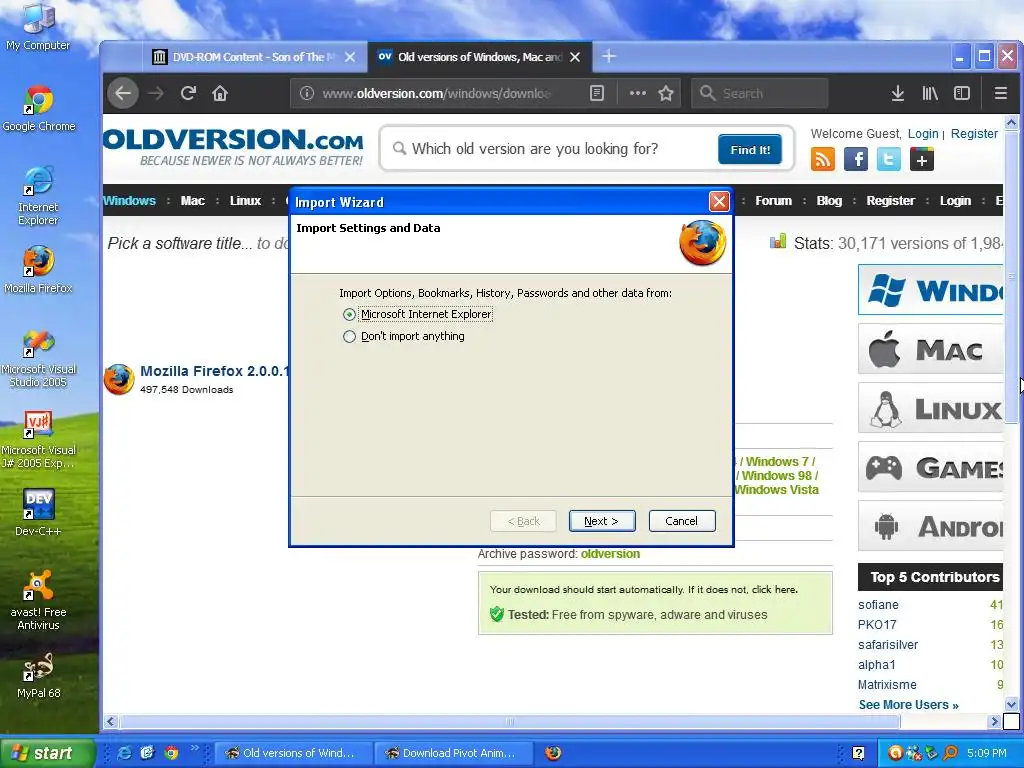Close the Import Wizard with X
The image size is (1024, 768).
(719, 202)
